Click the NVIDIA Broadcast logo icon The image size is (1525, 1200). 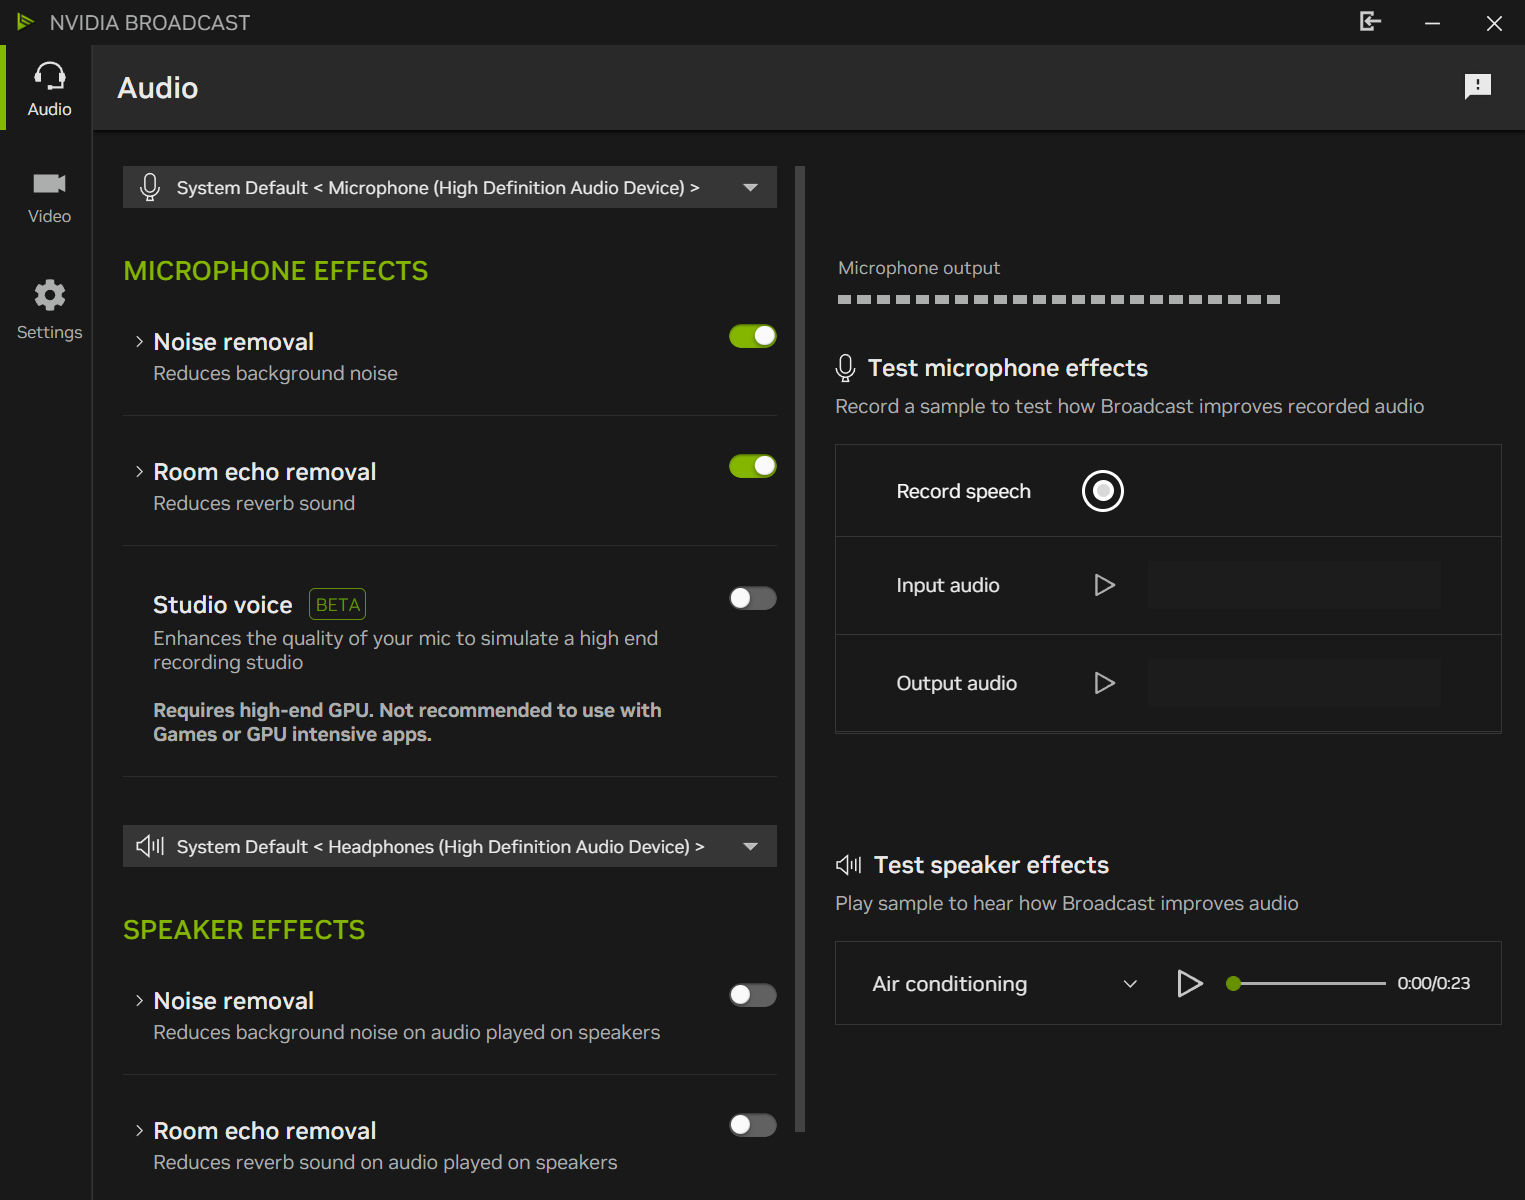(x=26, y=22)
